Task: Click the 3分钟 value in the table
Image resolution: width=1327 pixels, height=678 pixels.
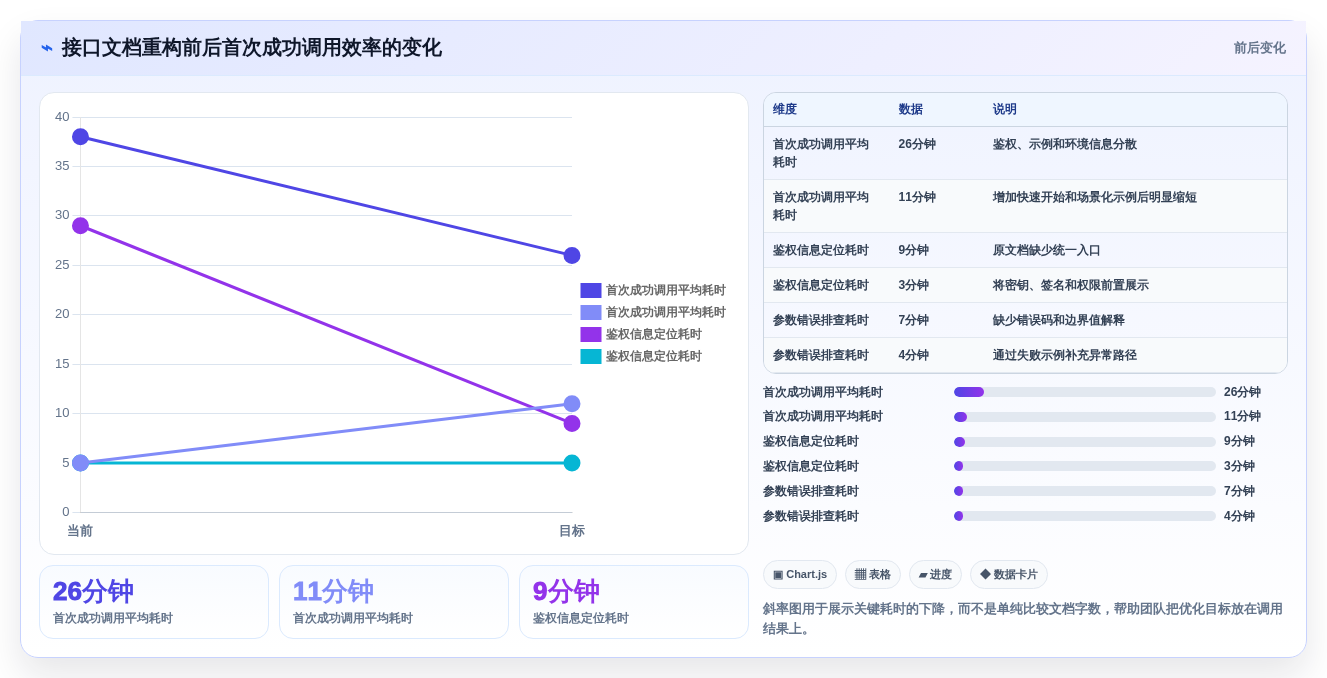Action: click(x=914, y=285)
